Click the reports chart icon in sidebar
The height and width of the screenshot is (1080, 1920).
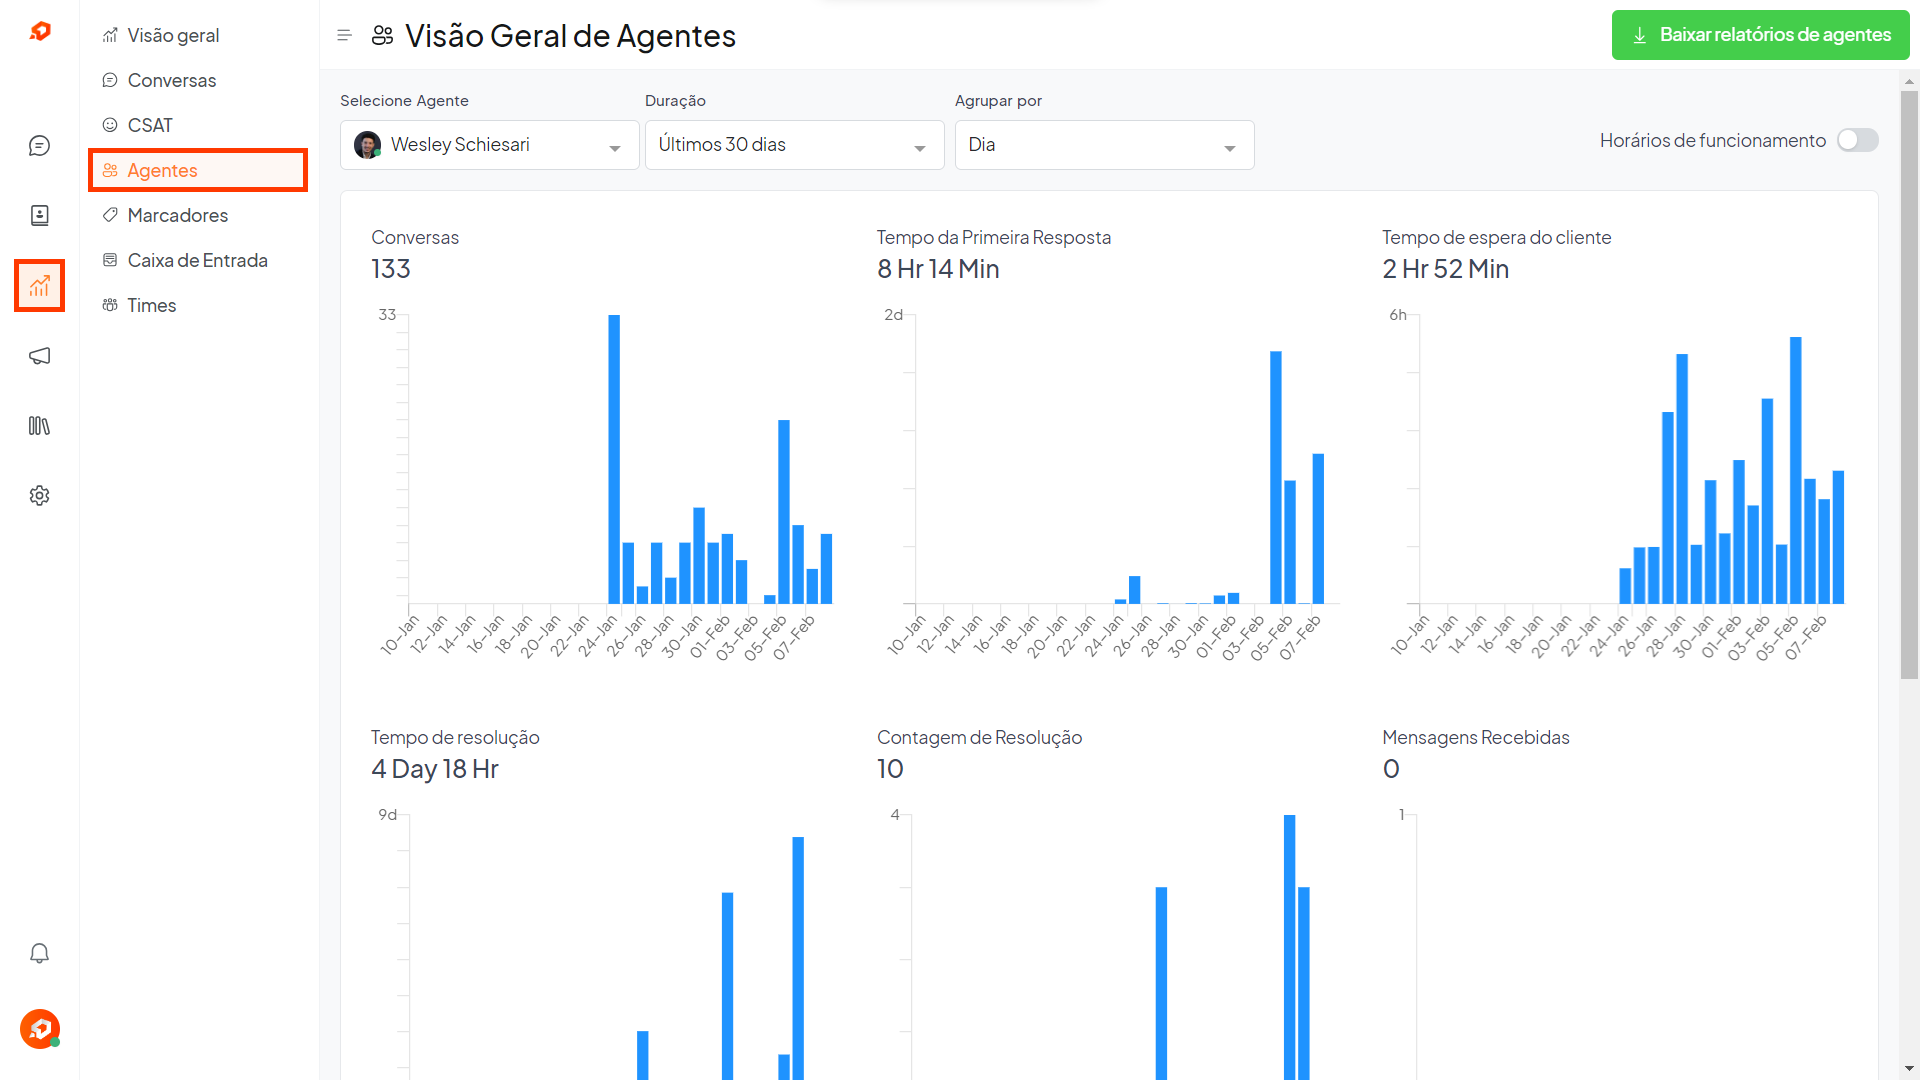tap(39, 286)
